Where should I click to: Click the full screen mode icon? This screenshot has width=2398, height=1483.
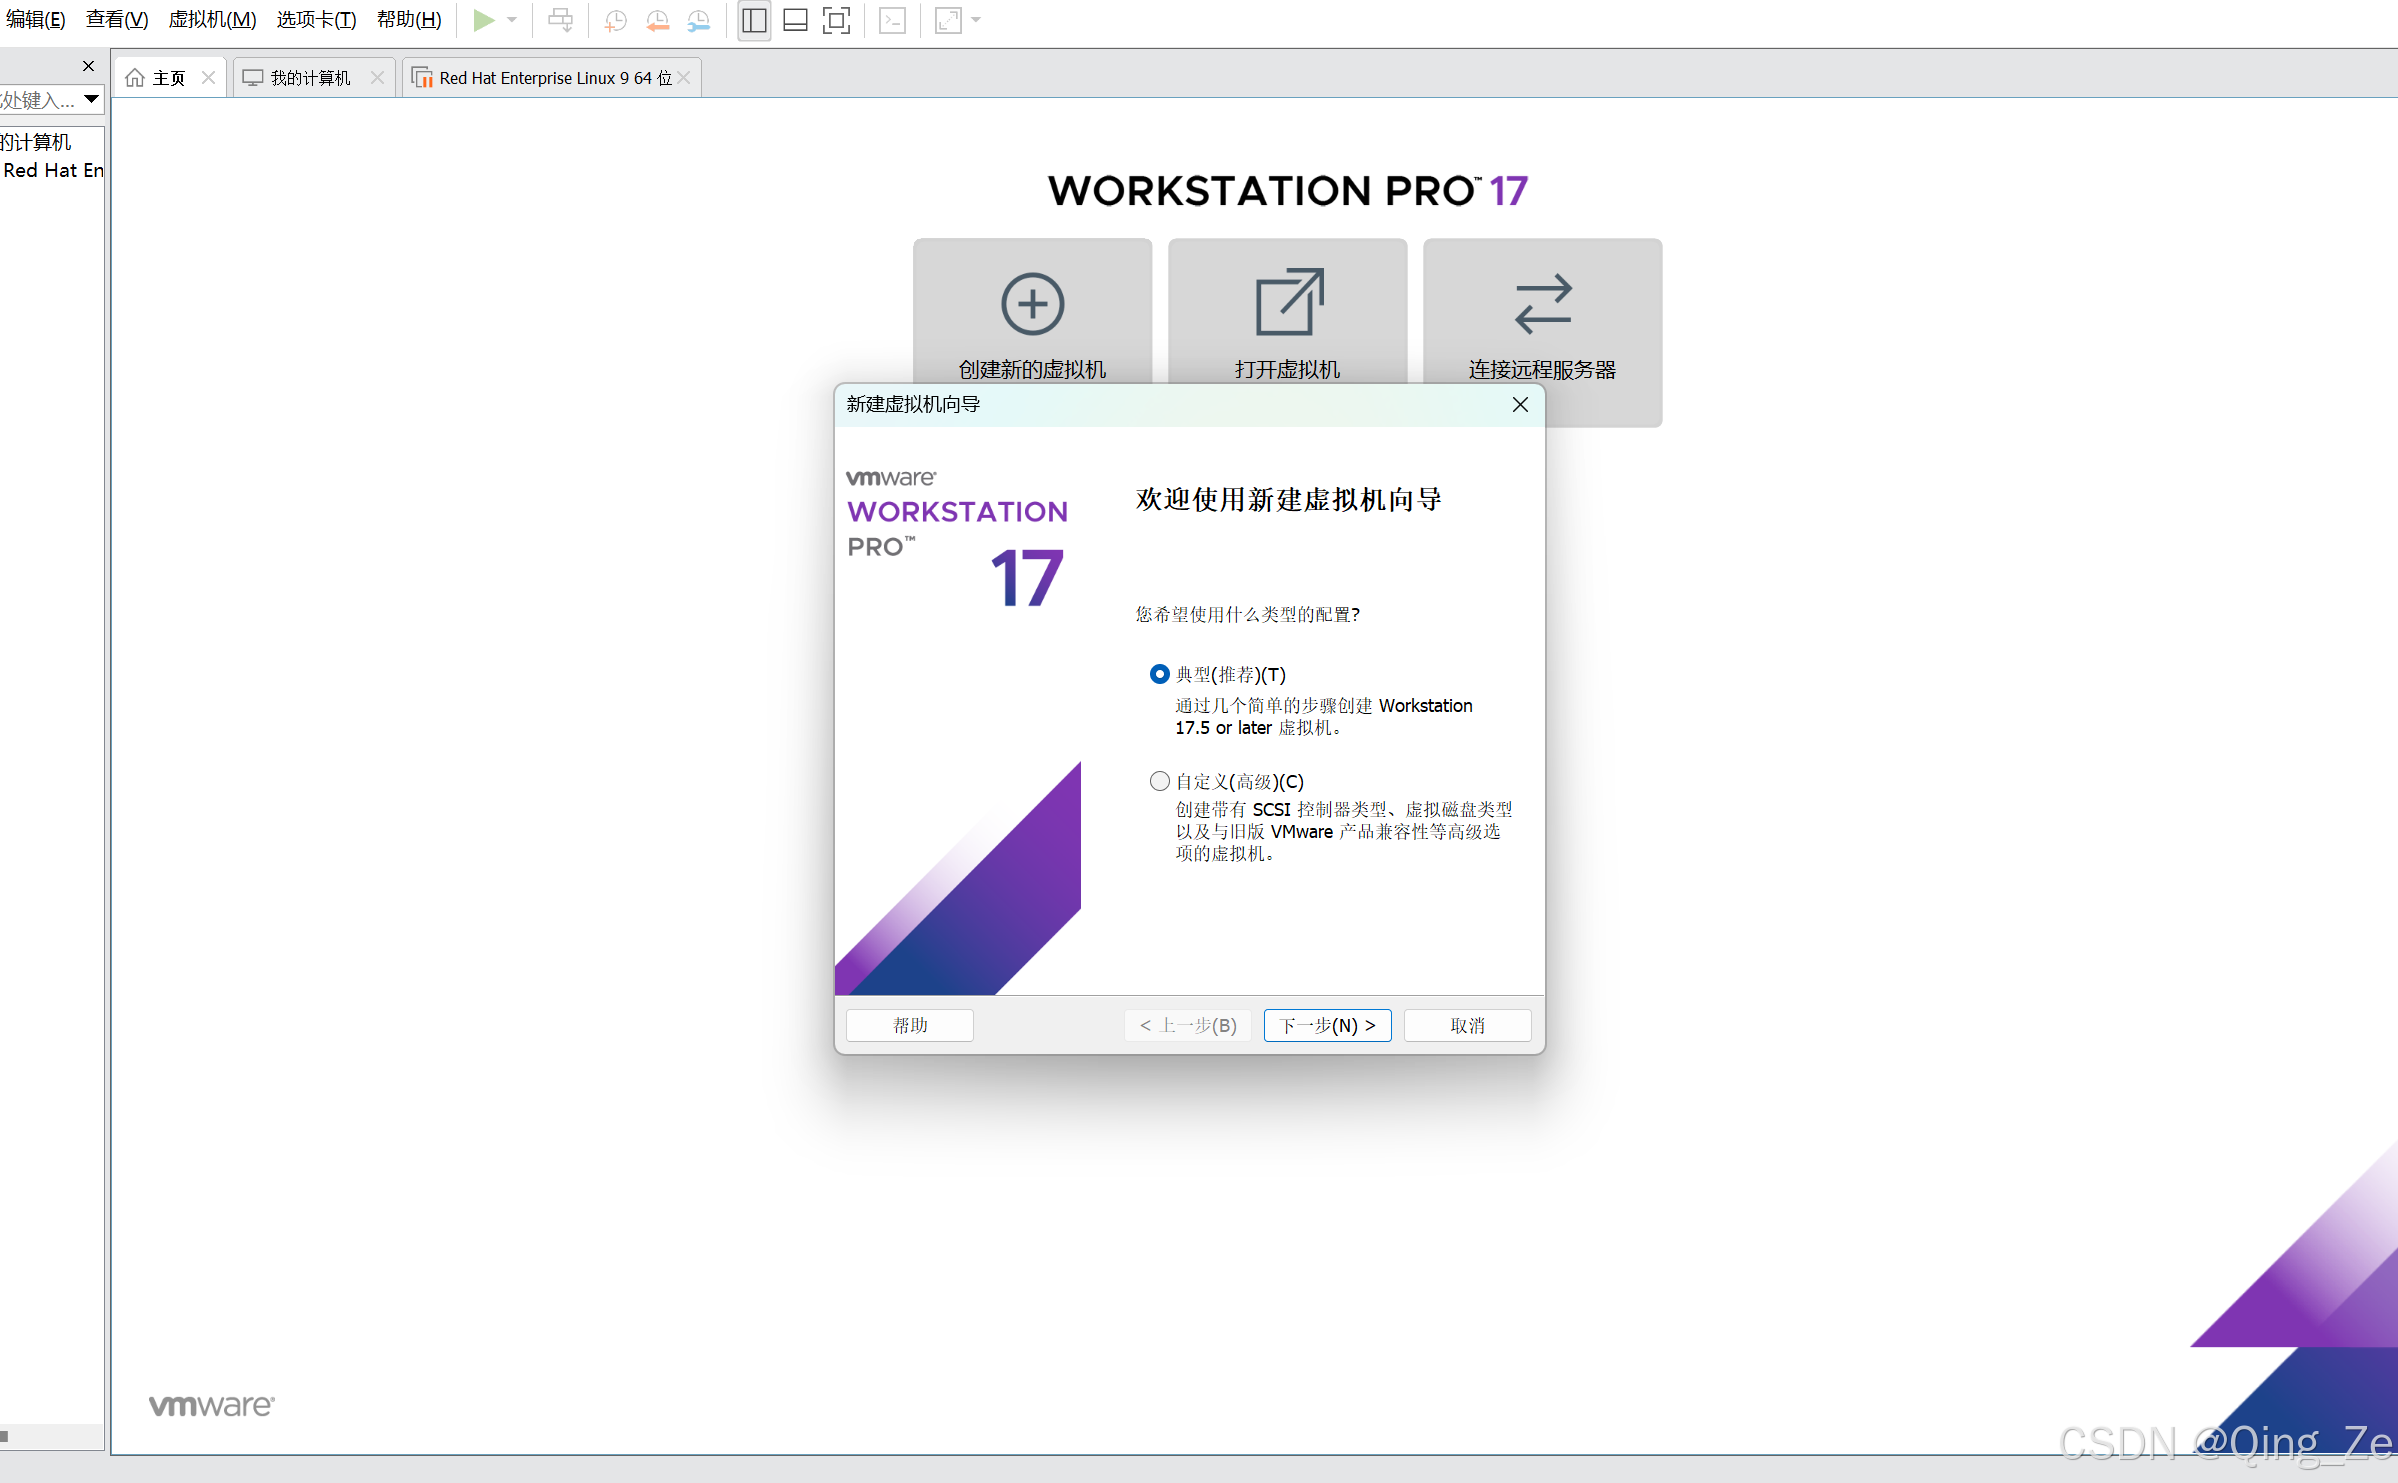tap(837, 20)
